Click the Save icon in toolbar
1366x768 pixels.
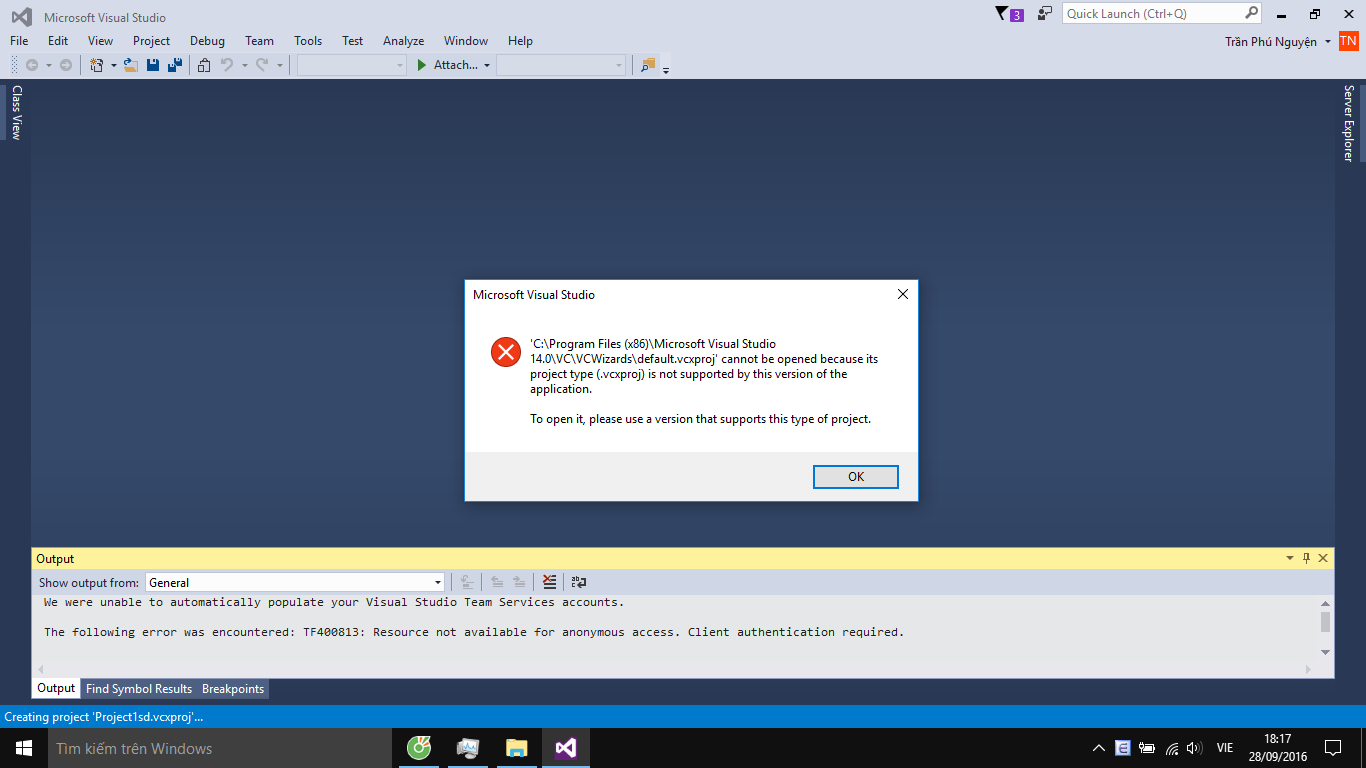coord(153,65)
